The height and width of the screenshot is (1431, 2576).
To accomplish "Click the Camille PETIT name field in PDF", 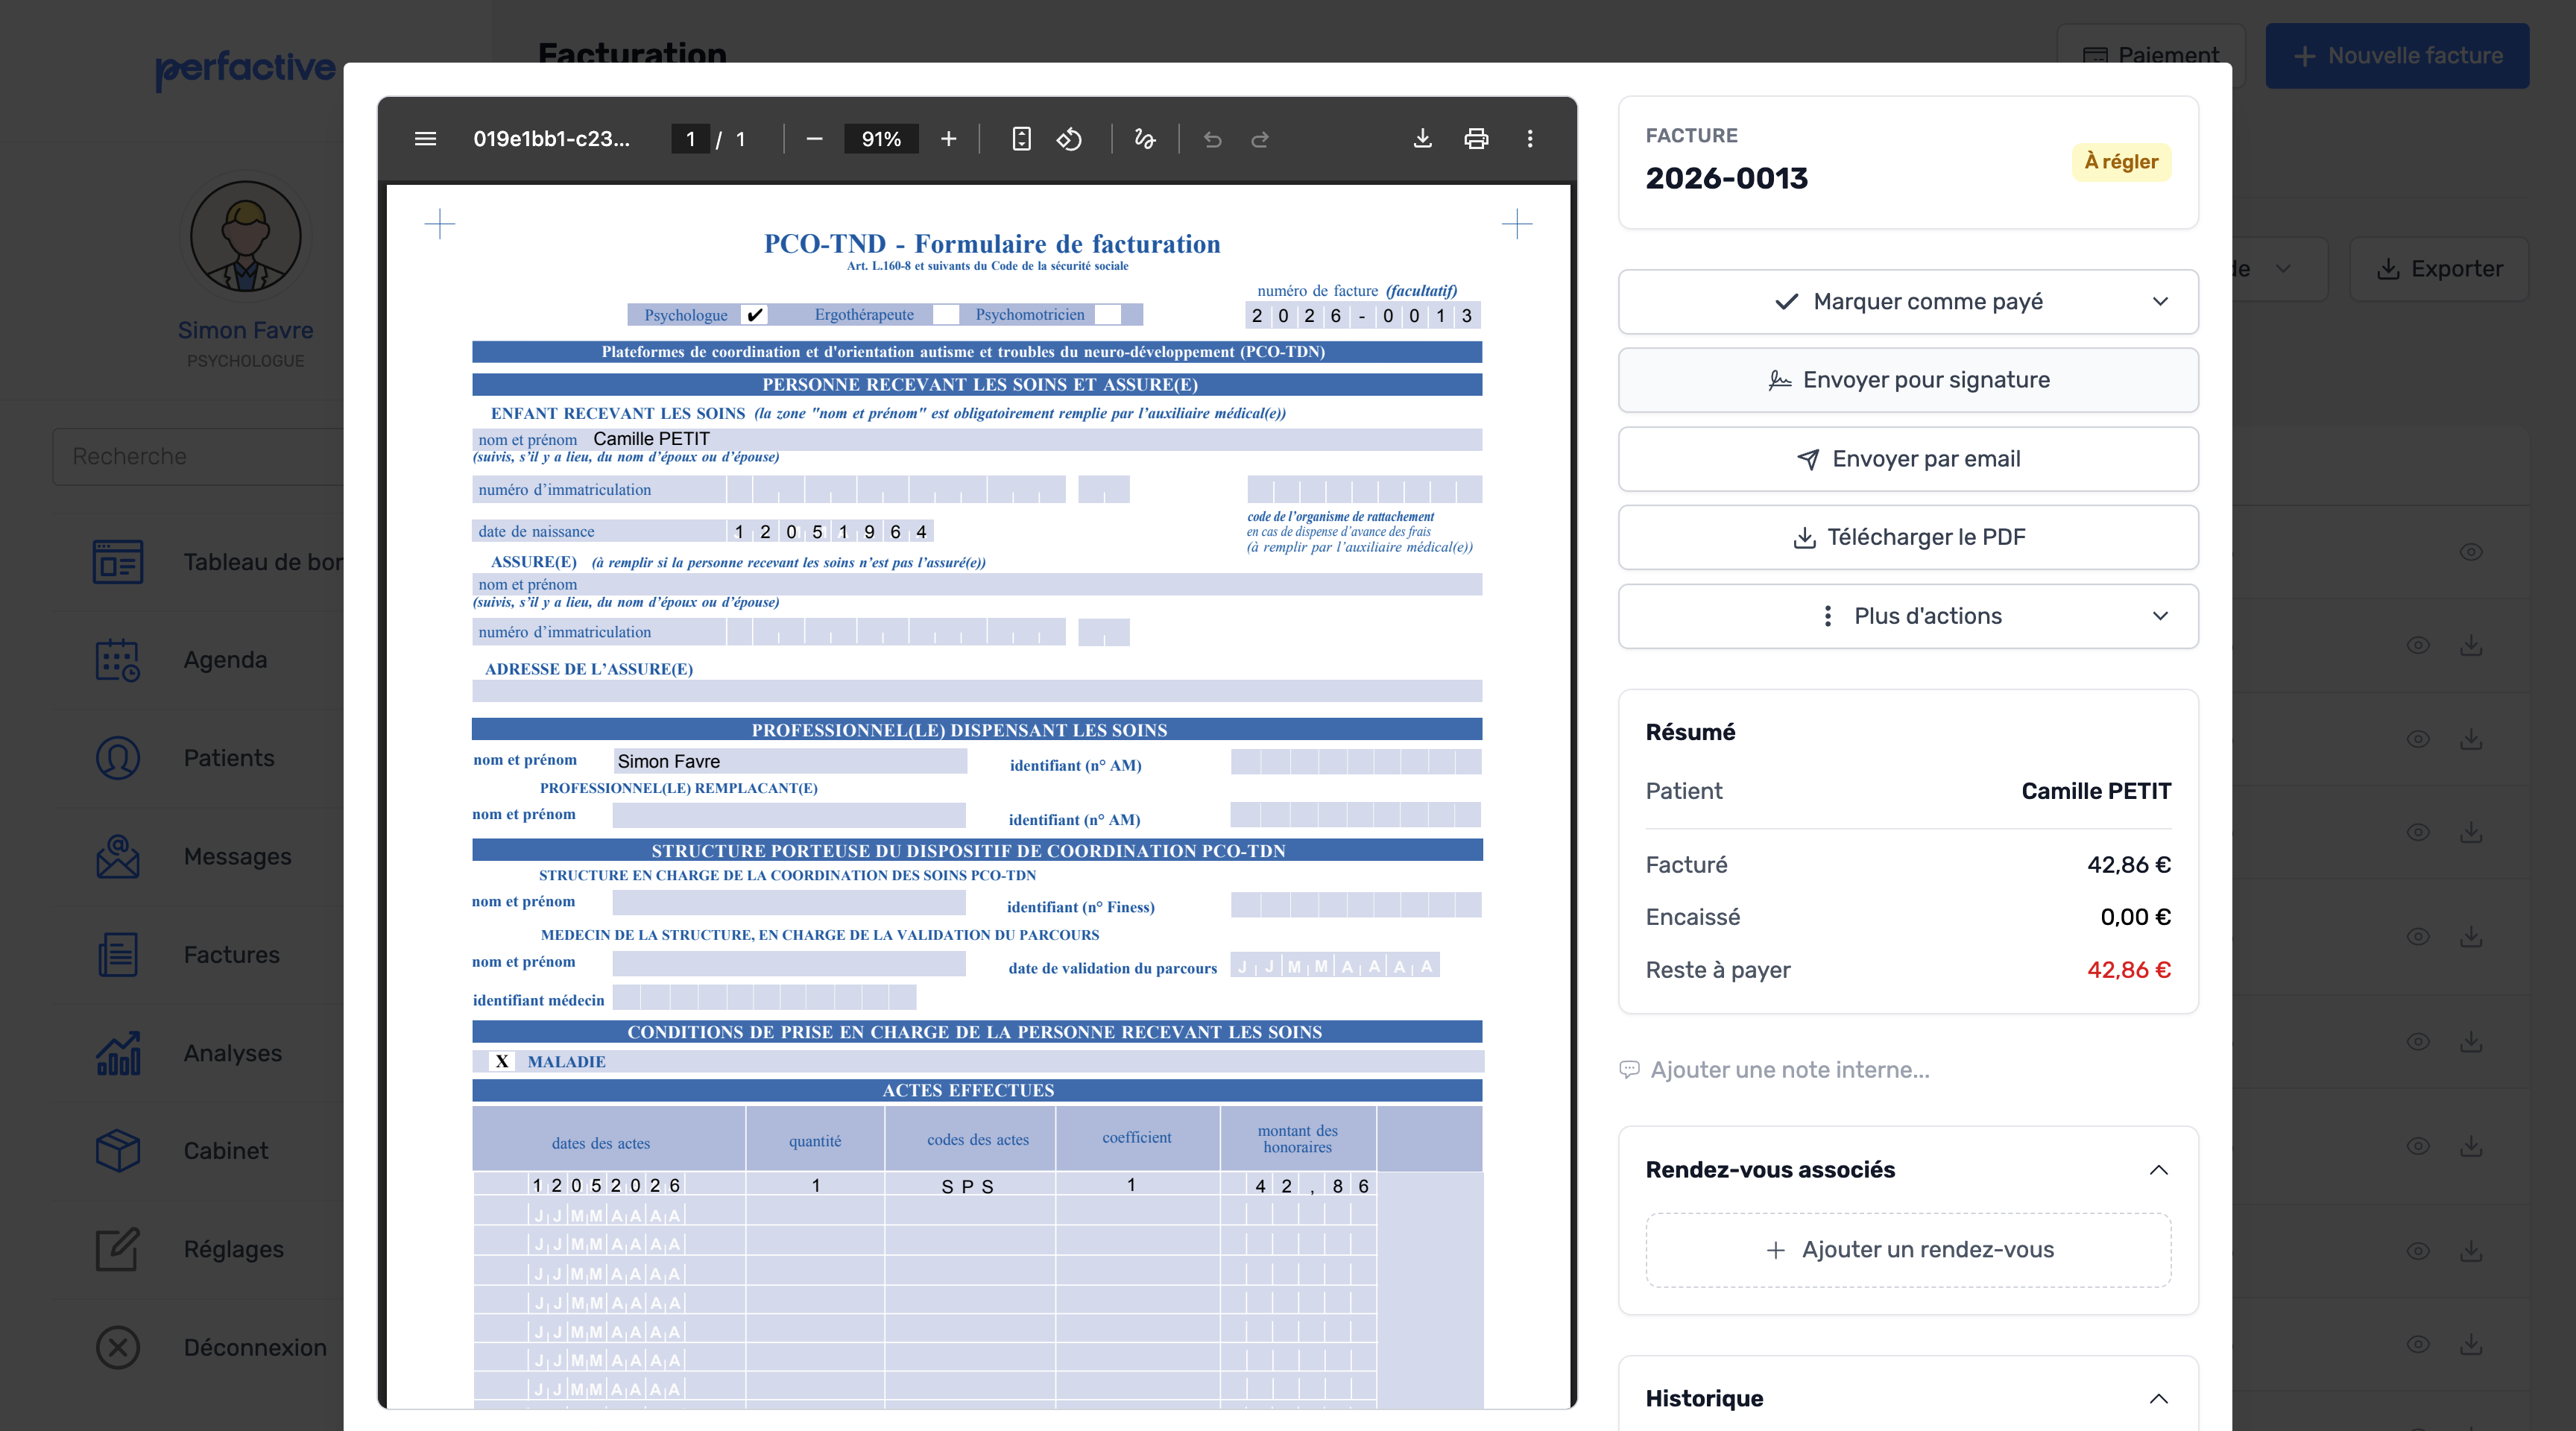I will [x=977, y=439].
